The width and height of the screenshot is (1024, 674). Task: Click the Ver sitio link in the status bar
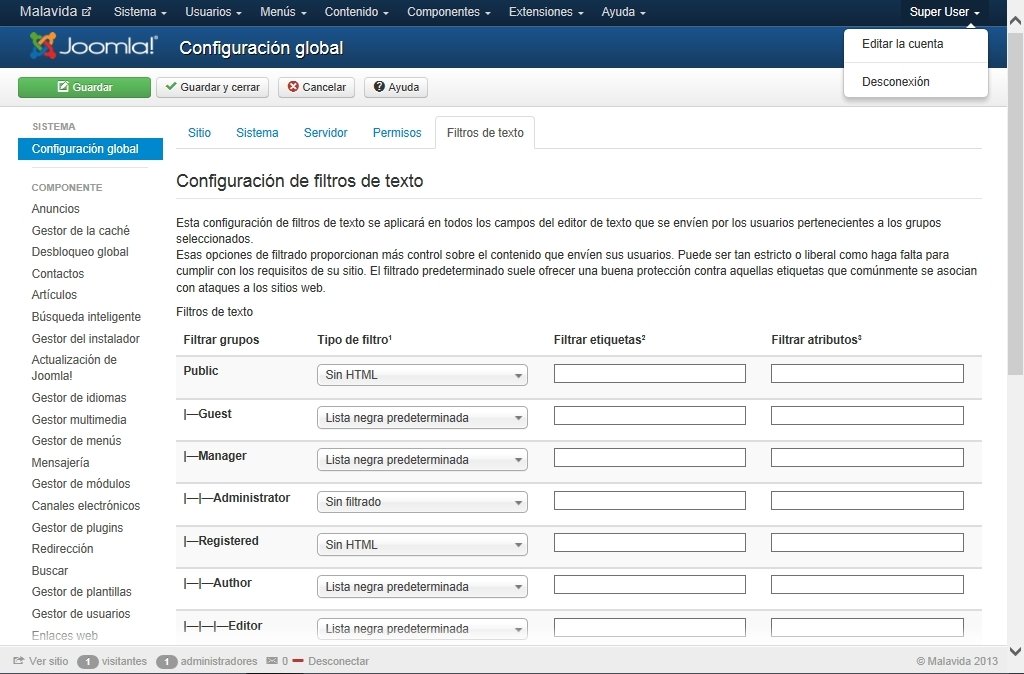click(40, 661)
